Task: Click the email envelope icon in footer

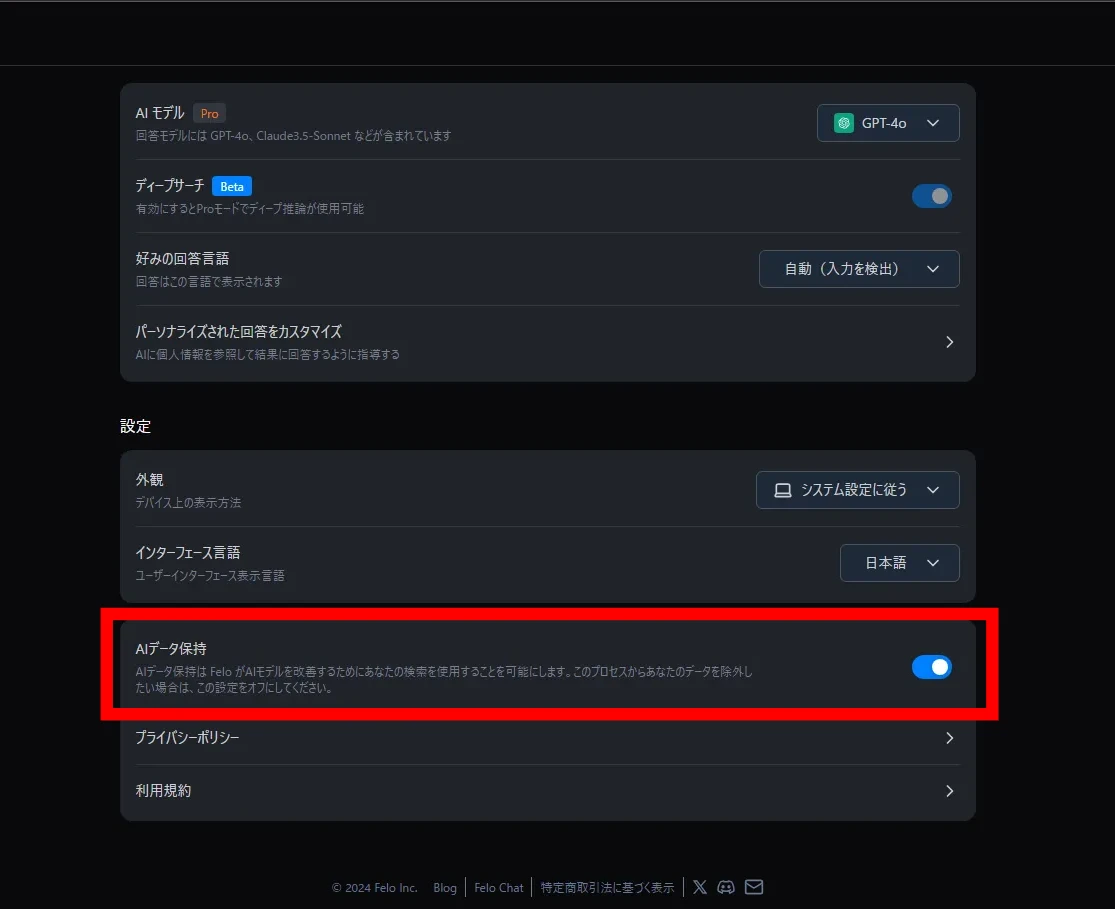Action: pos(754,887)
